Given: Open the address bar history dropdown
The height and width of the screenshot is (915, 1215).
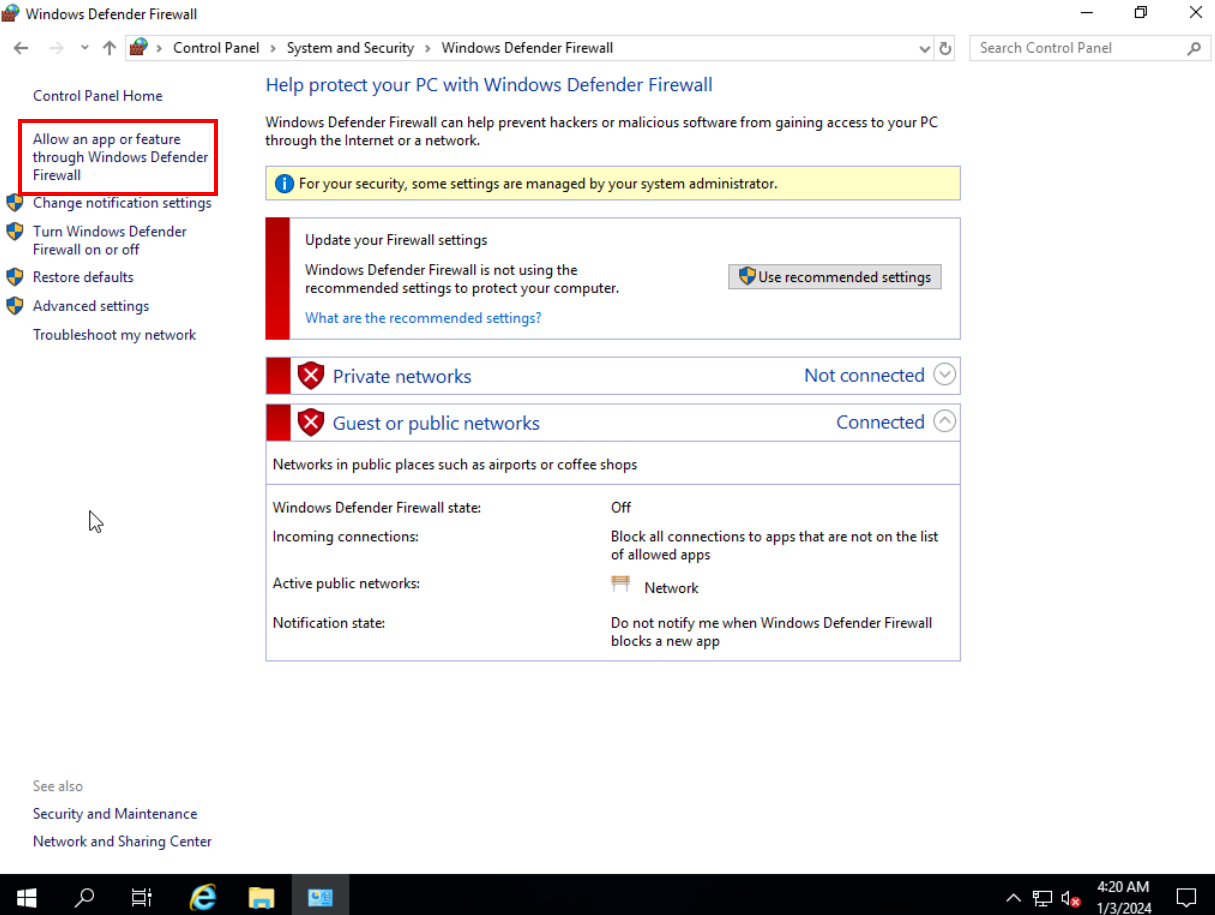Looking at the screenshot, I should point(924,48).
